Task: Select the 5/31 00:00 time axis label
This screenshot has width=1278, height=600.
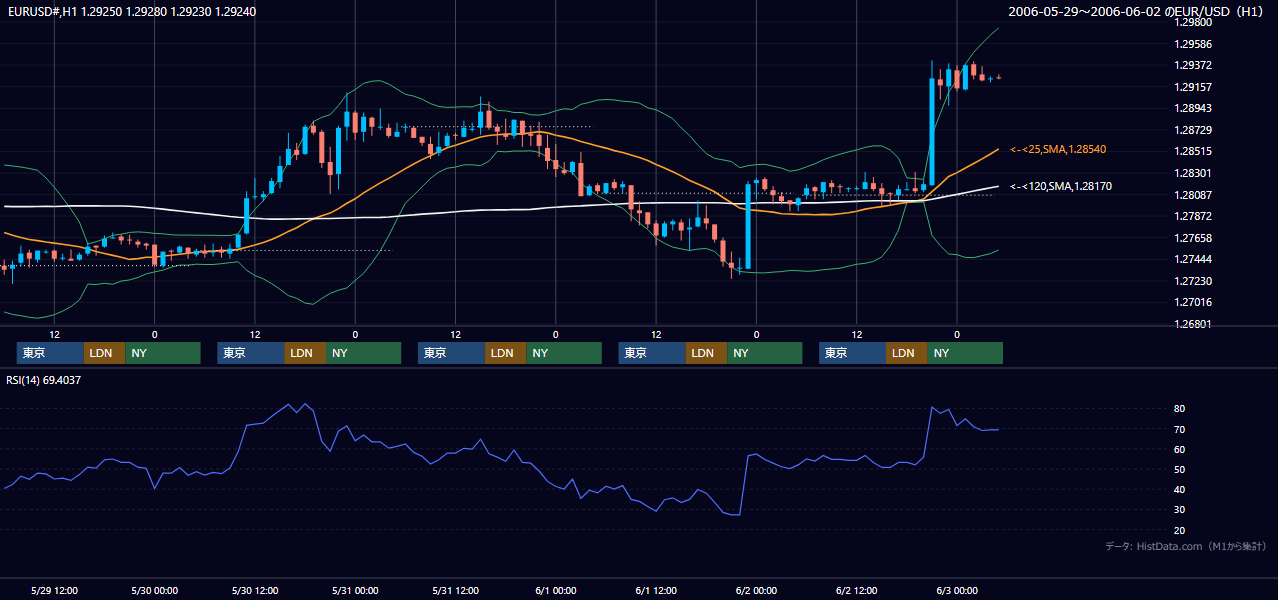Action: 355,590
